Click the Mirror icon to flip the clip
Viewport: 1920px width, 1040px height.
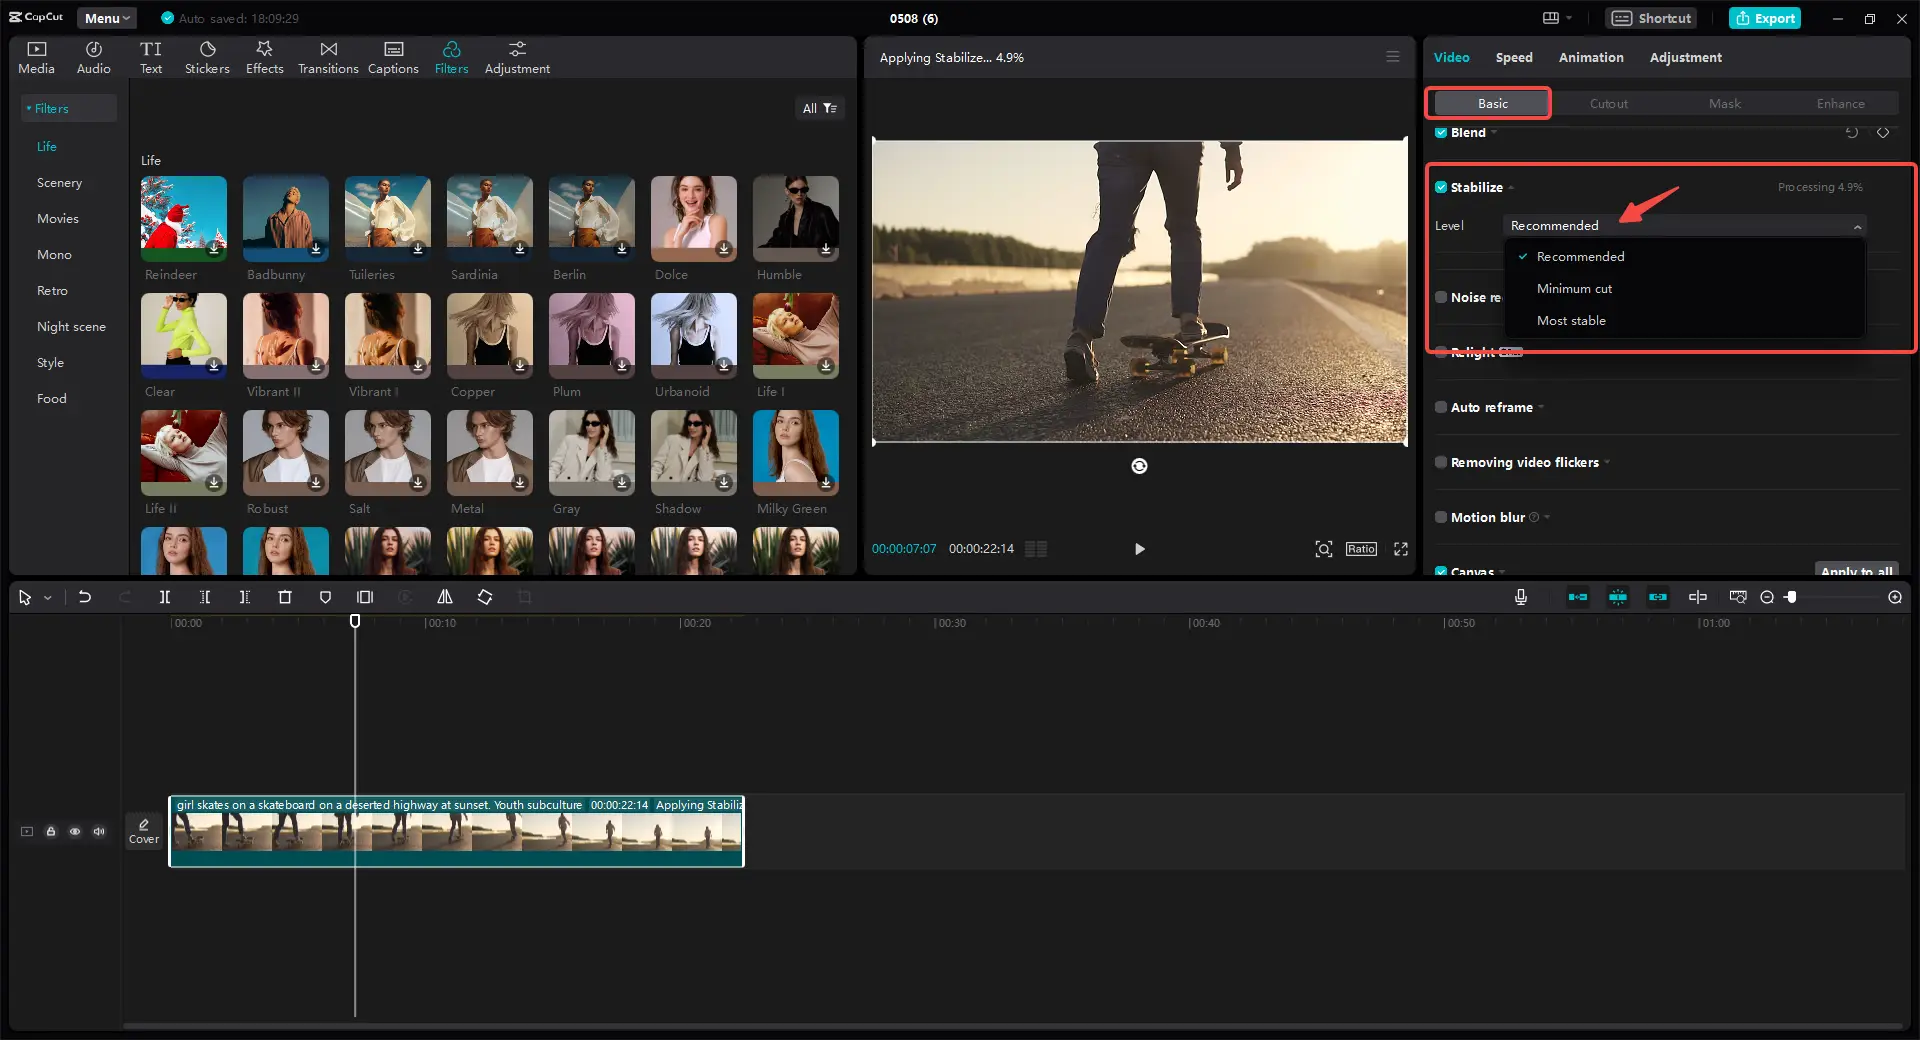tap(445, 597)
